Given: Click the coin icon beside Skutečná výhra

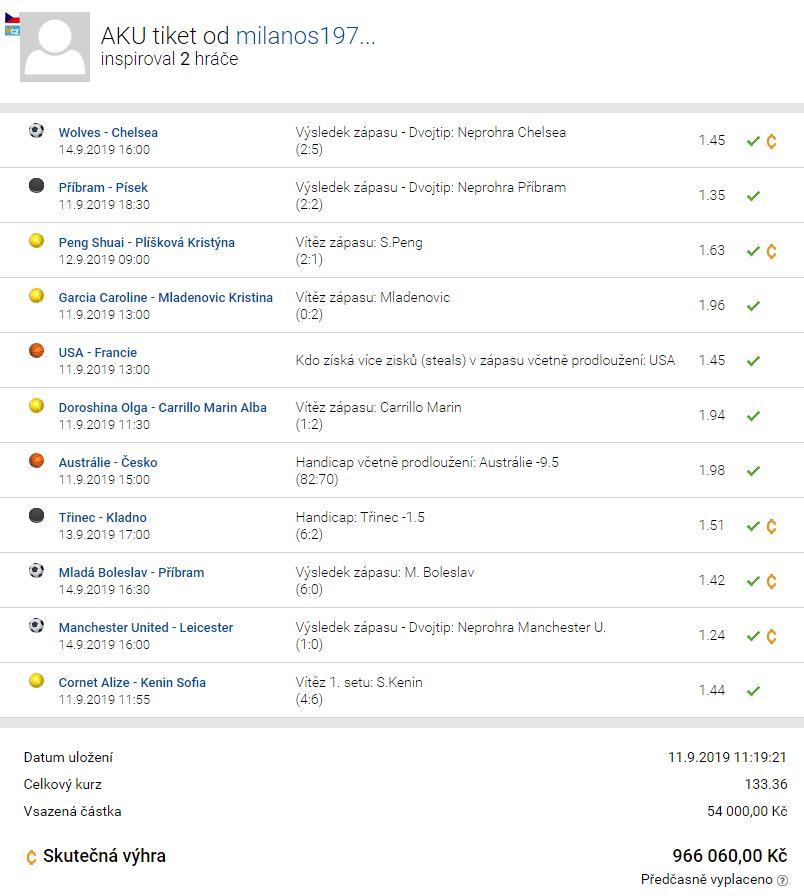Looking at the screenshot, I should tap(31, 857).
